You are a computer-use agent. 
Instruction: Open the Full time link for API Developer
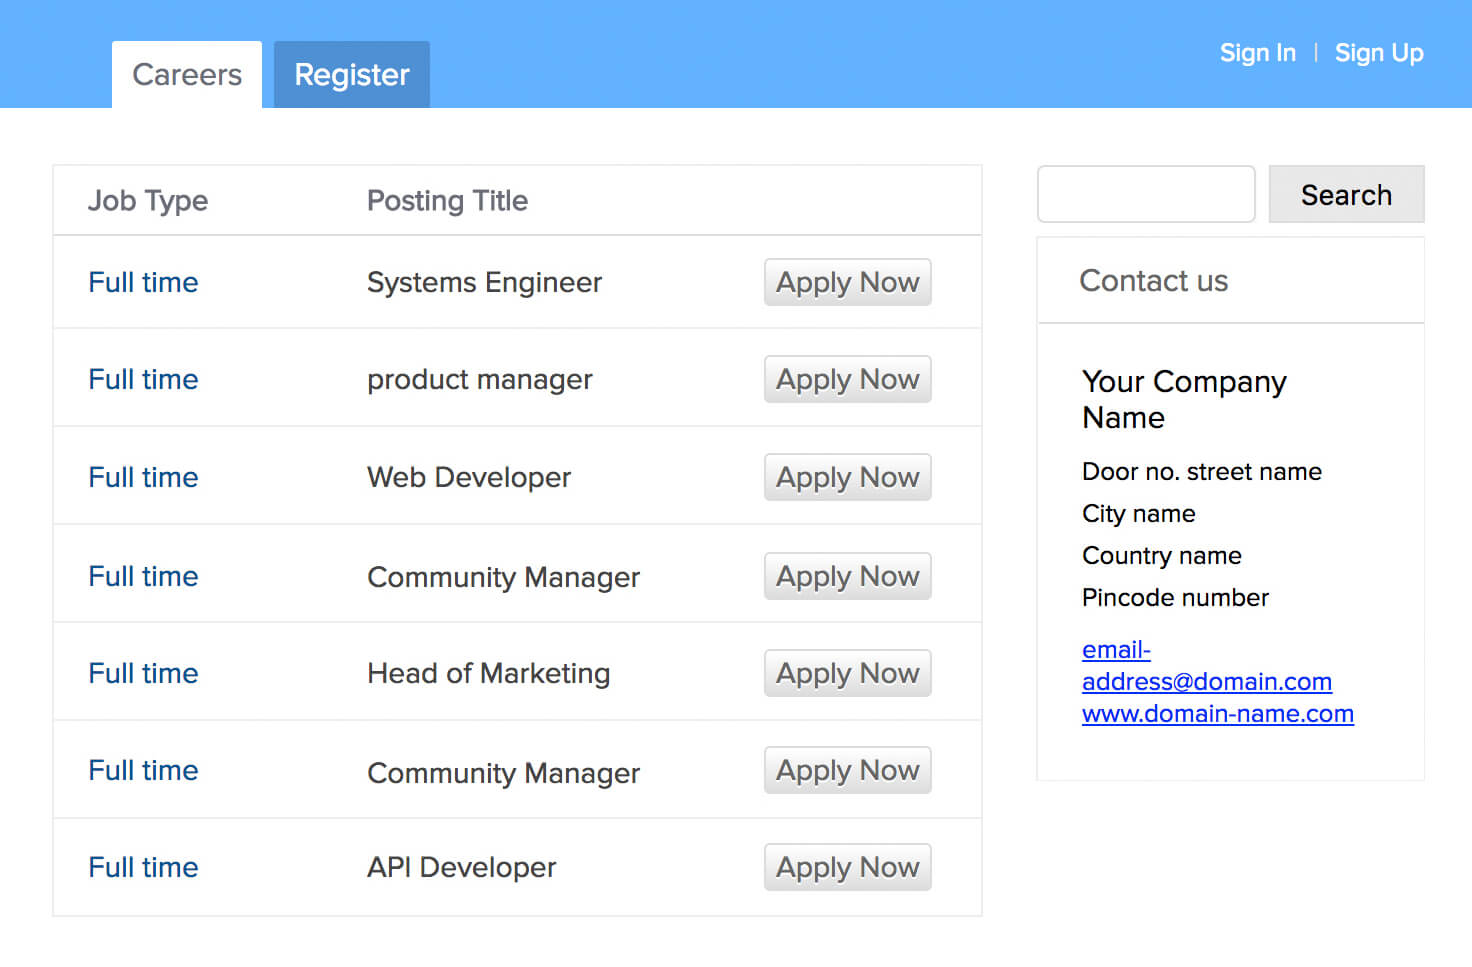[x=143, y=868]
